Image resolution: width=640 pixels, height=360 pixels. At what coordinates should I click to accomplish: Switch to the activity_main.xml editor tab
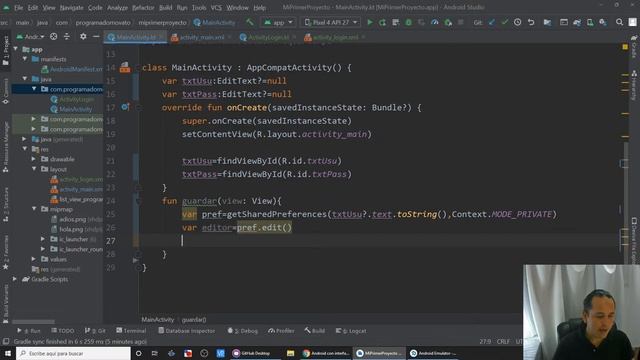click(x=202, y=37)
